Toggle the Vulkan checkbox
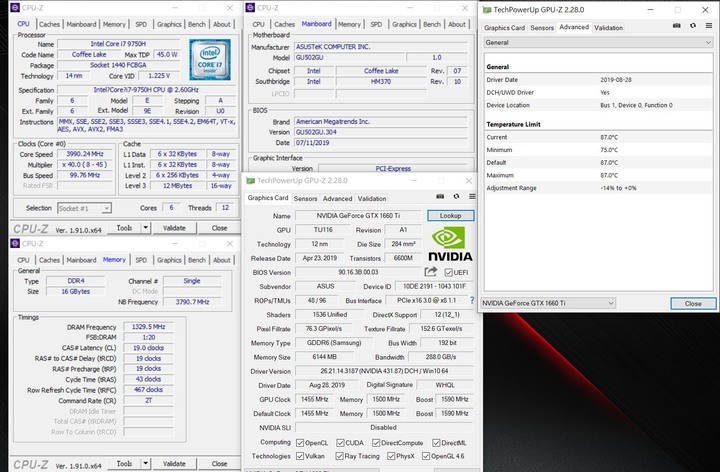Image resolution: width=720 pixels, height=472 pixels. (300, 456)
